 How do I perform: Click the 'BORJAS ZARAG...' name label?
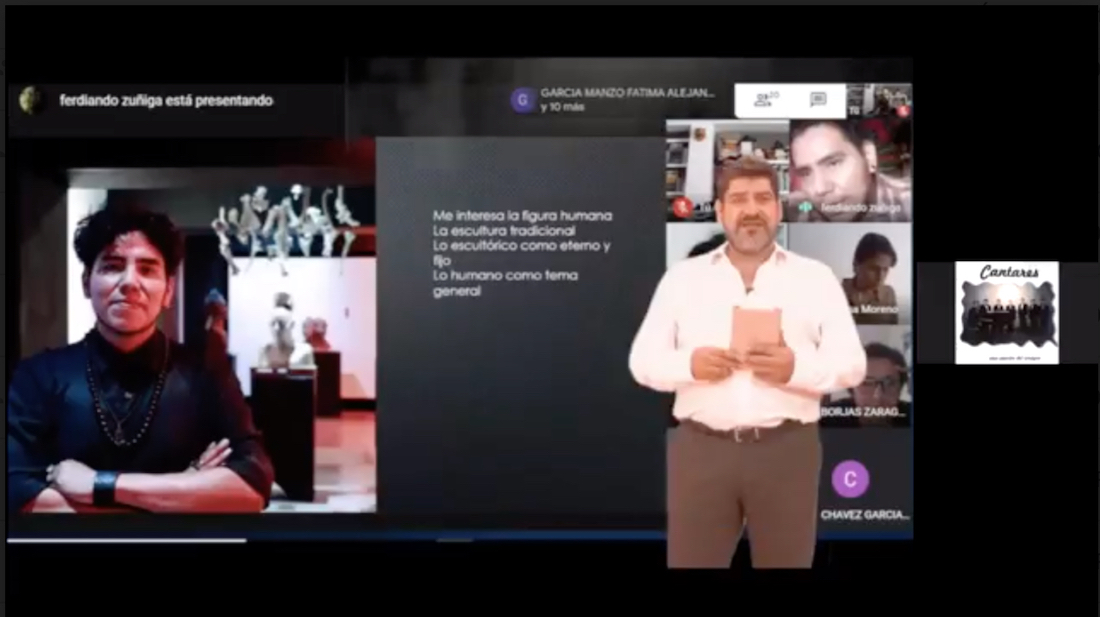[864, 412]
